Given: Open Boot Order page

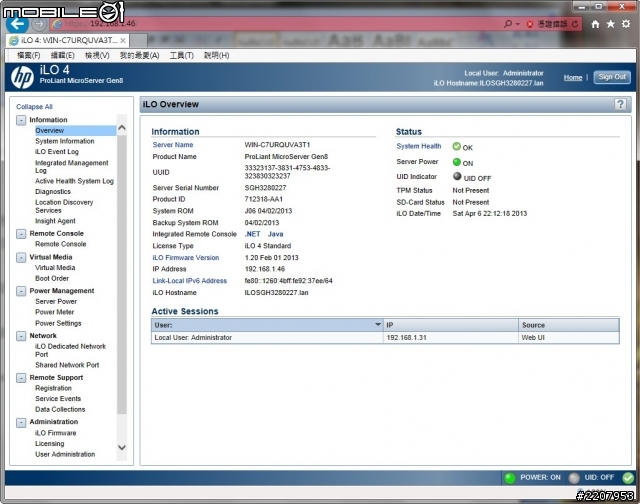Looking at the screenshot, I should [52, 279].
